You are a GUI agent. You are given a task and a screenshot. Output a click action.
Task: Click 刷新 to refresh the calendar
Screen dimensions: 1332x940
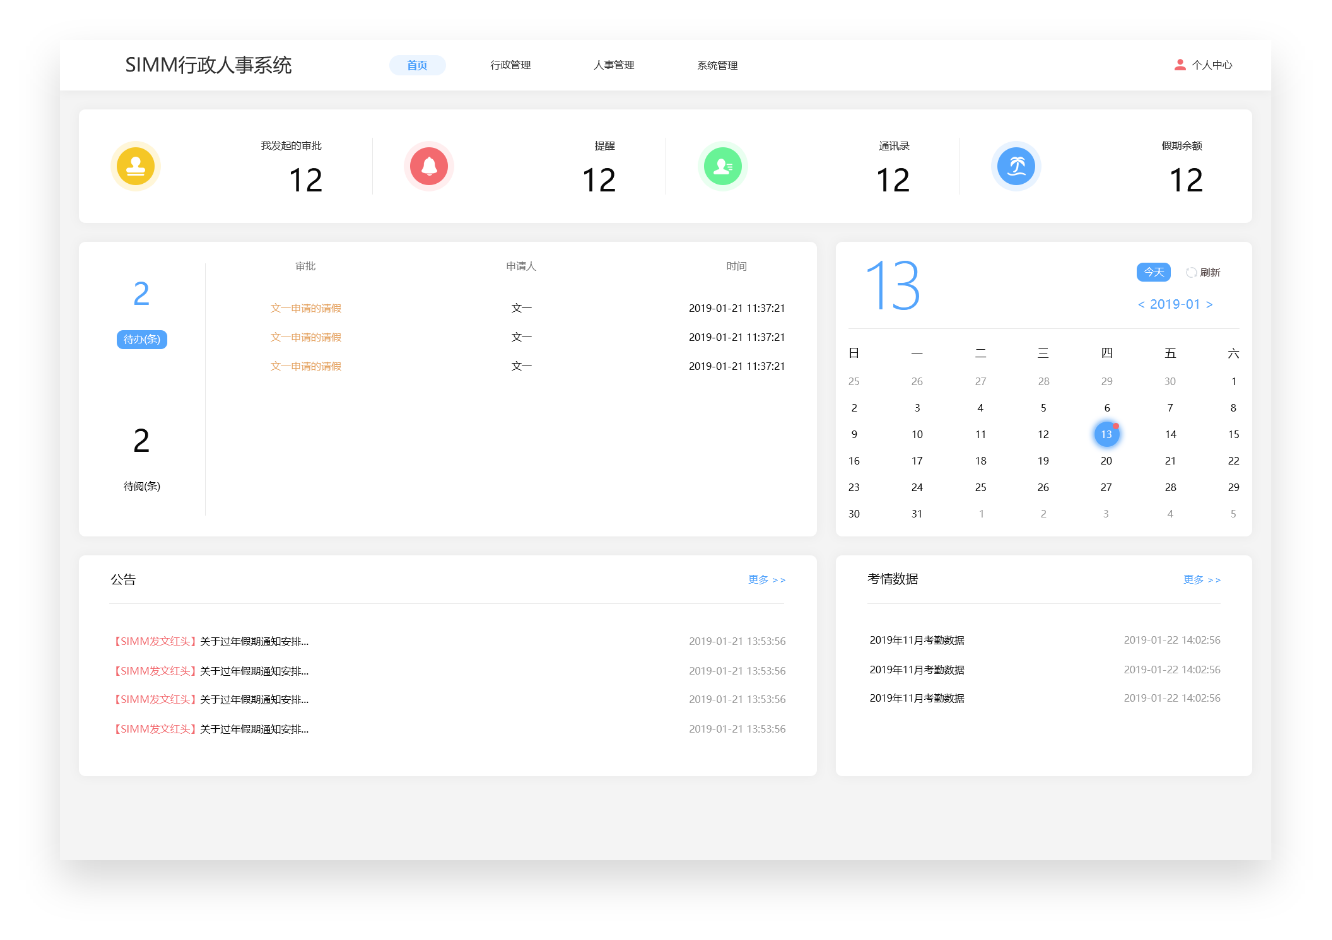(x=1210, y=272)
